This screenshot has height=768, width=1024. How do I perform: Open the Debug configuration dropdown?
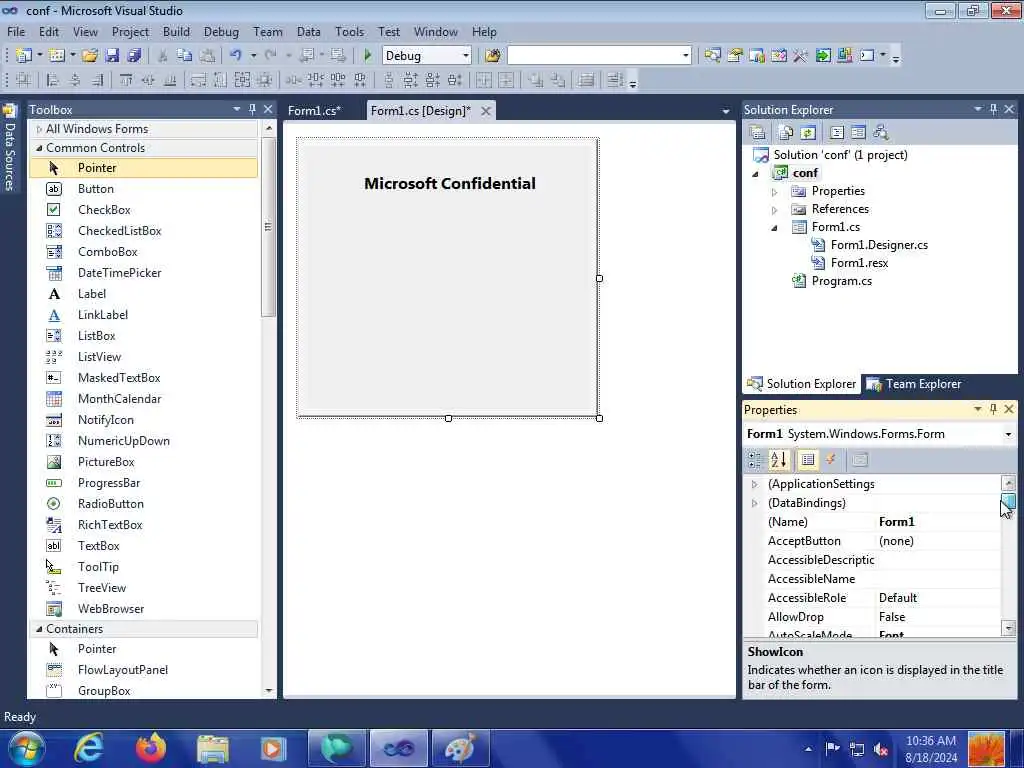[466, 56]
